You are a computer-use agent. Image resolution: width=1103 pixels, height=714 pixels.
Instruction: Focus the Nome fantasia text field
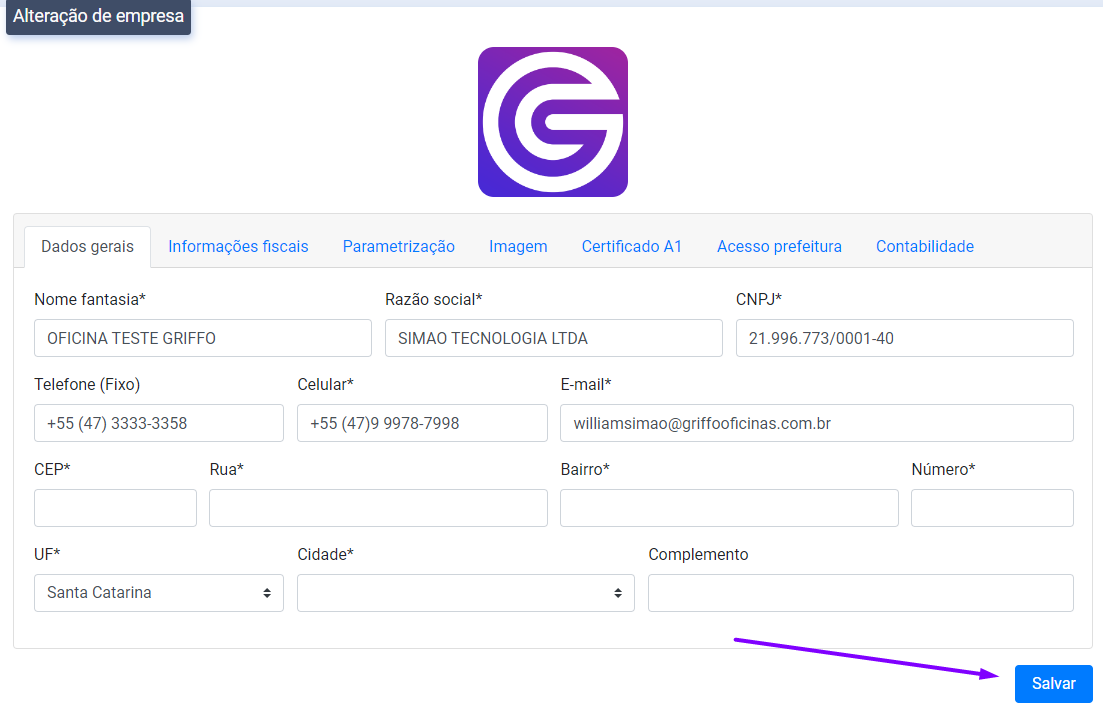[x=202, y=338]
